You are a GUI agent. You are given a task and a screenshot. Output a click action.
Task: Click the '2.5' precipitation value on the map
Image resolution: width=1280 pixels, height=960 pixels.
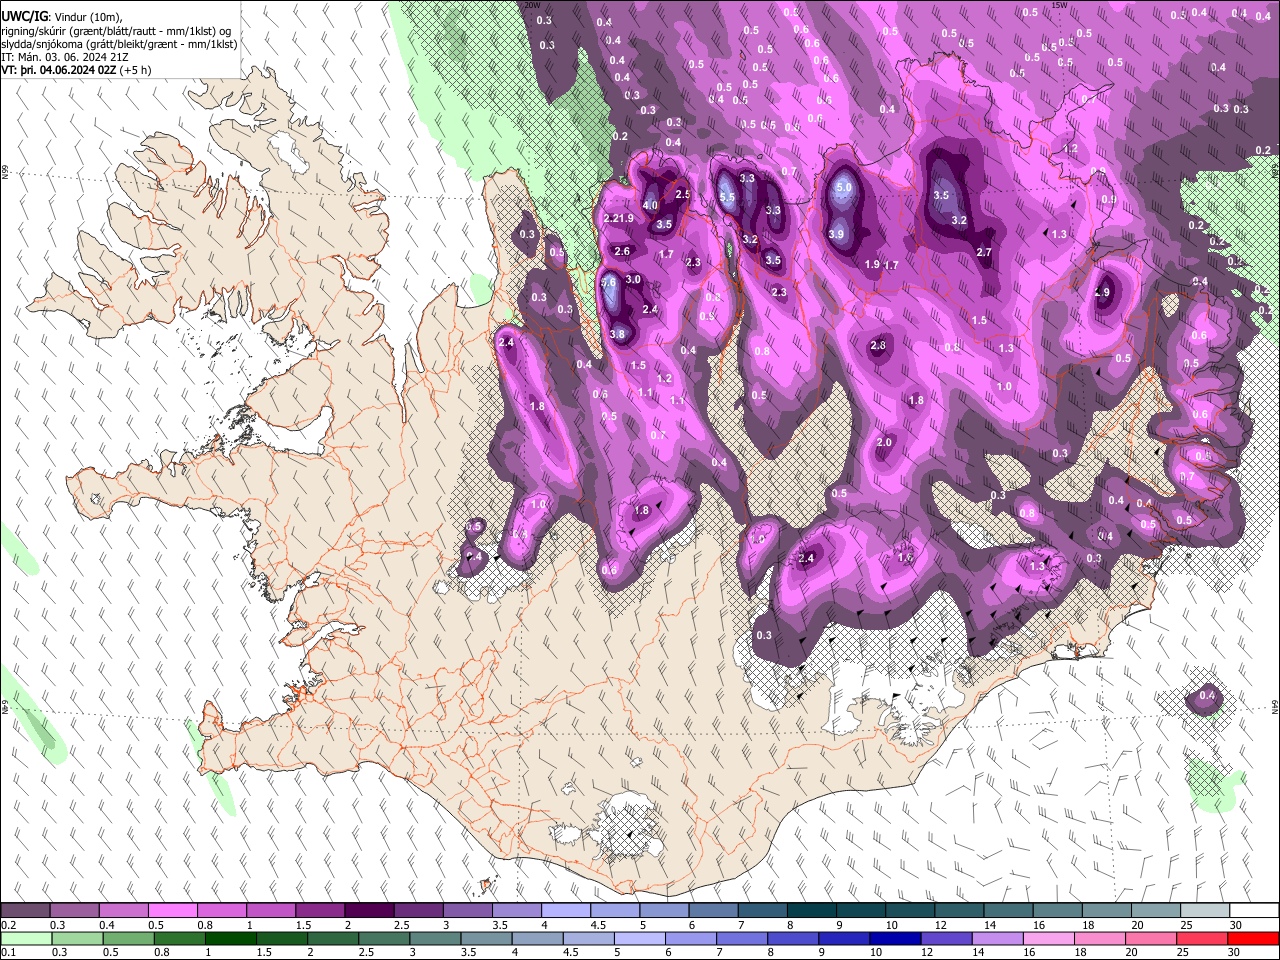click(683, 194)
